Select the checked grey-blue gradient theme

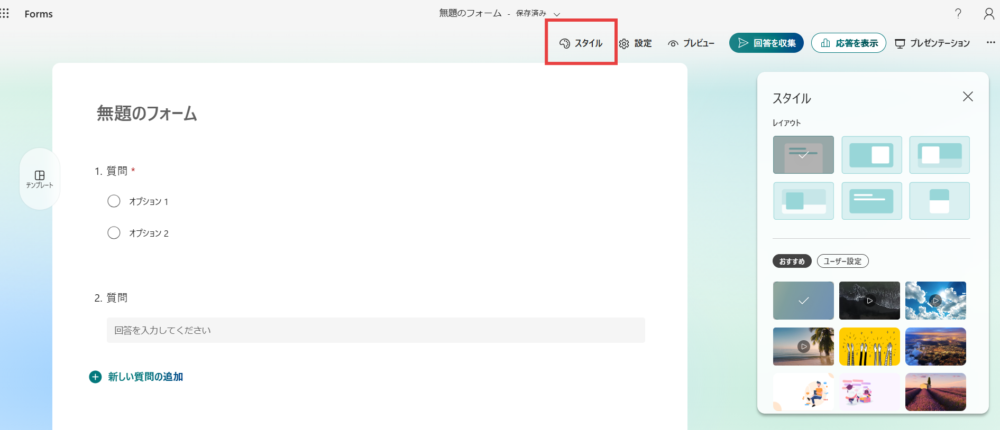point(803,300)
